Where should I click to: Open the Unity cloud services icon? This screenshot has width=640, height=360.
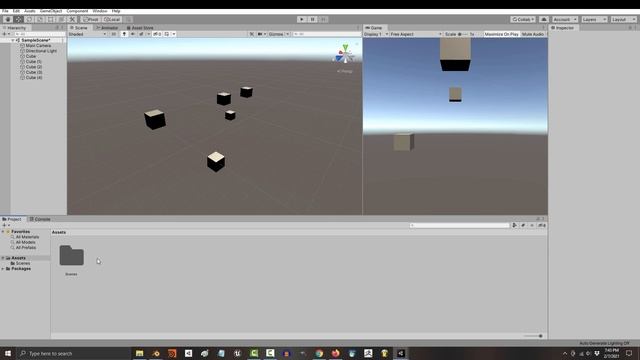tap(544, 19)
